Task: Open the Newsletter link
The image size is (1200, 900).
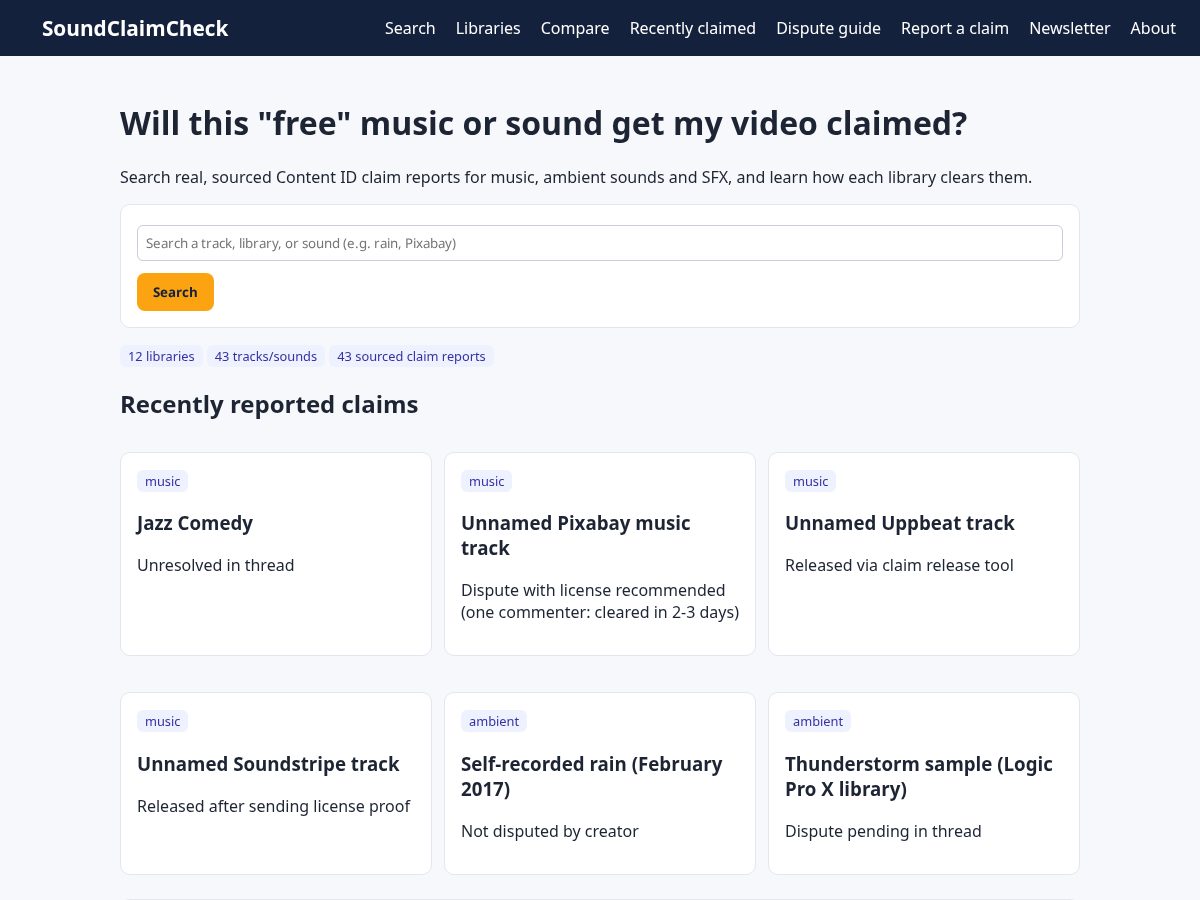Action: 1070,28
